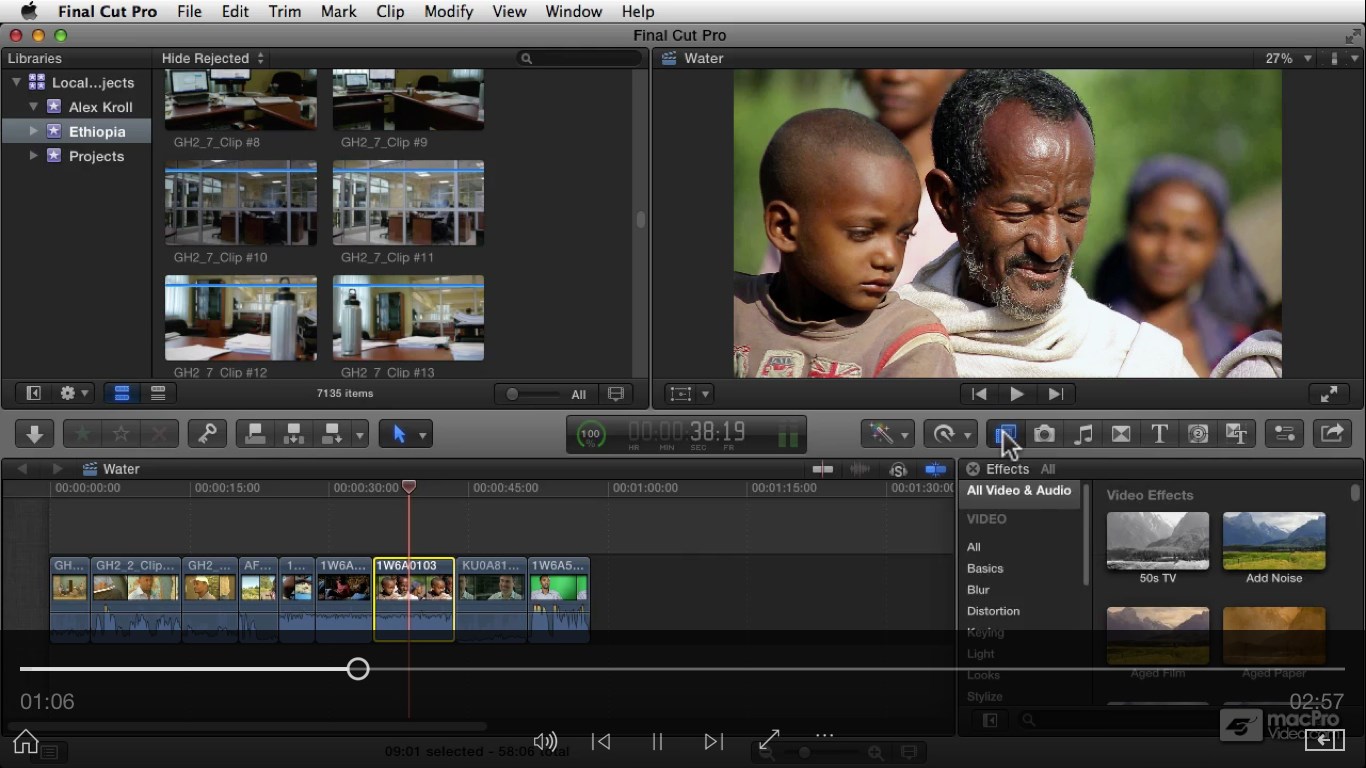Click the Share project icon
1366x768 pixels.
click(1332, 434)
